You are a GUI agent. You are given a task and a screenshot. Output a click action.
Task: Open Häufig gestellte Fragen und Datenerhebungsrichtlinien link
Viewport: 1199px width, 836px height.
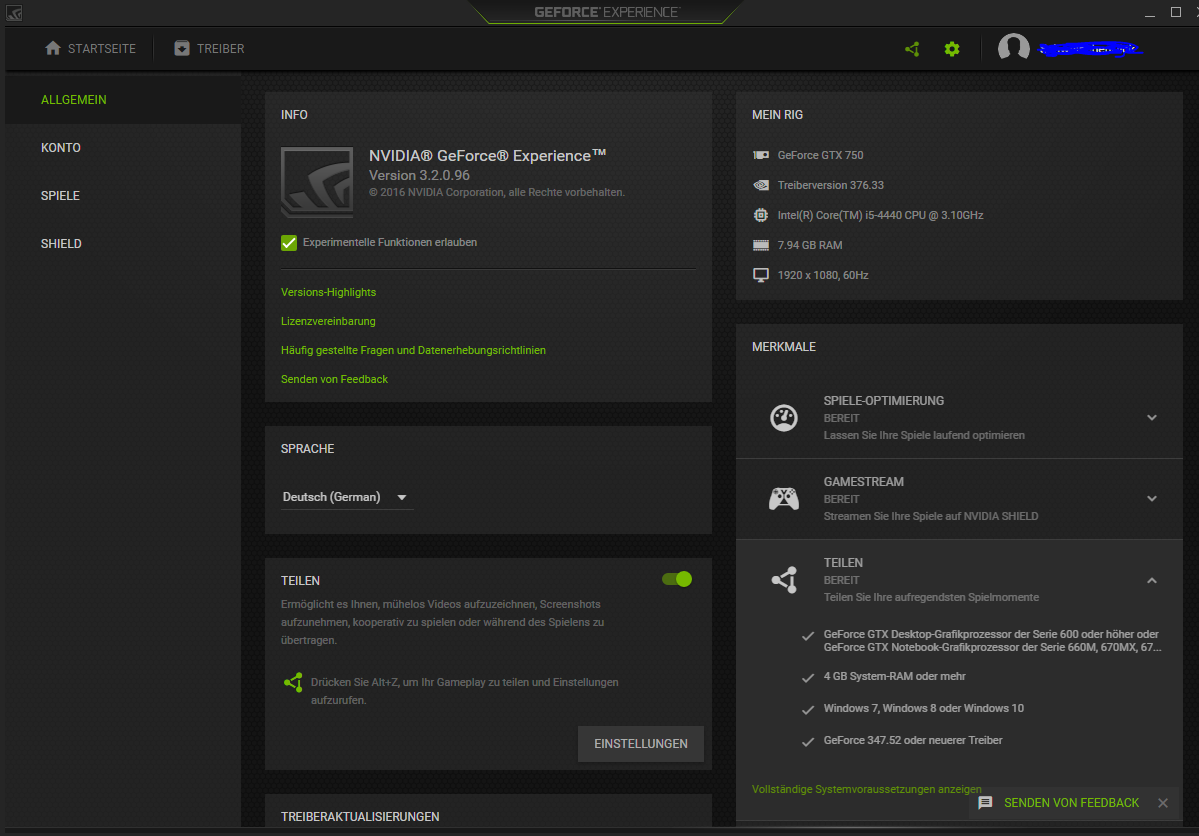coord(413,350)
